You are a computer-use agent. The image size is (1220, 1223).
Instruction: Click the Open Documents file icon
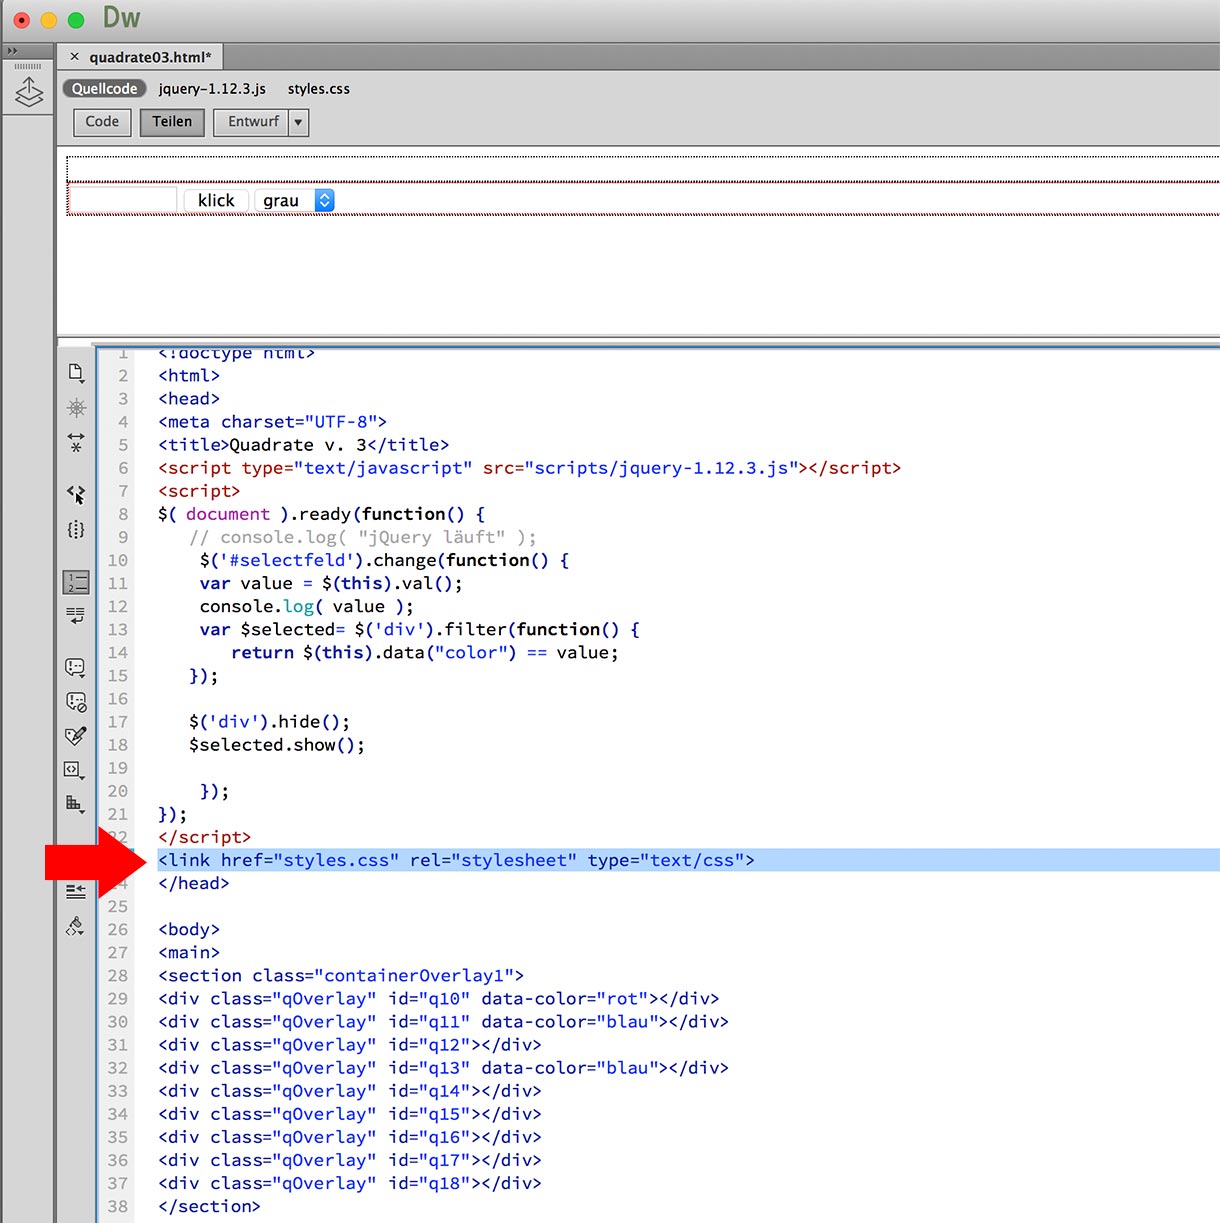click(x=75, y=373)
